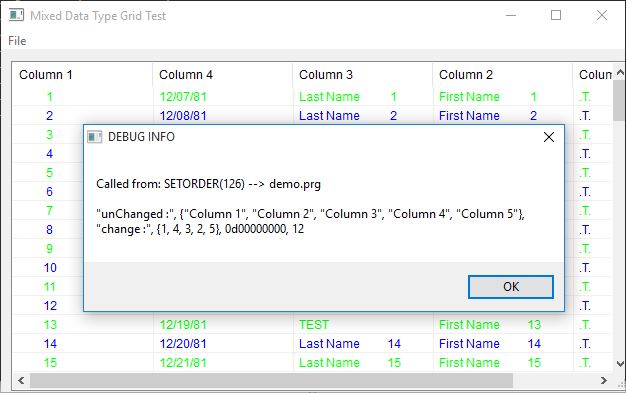
Task: Select row number 13 in Column 1
Action: coord(50,325)
